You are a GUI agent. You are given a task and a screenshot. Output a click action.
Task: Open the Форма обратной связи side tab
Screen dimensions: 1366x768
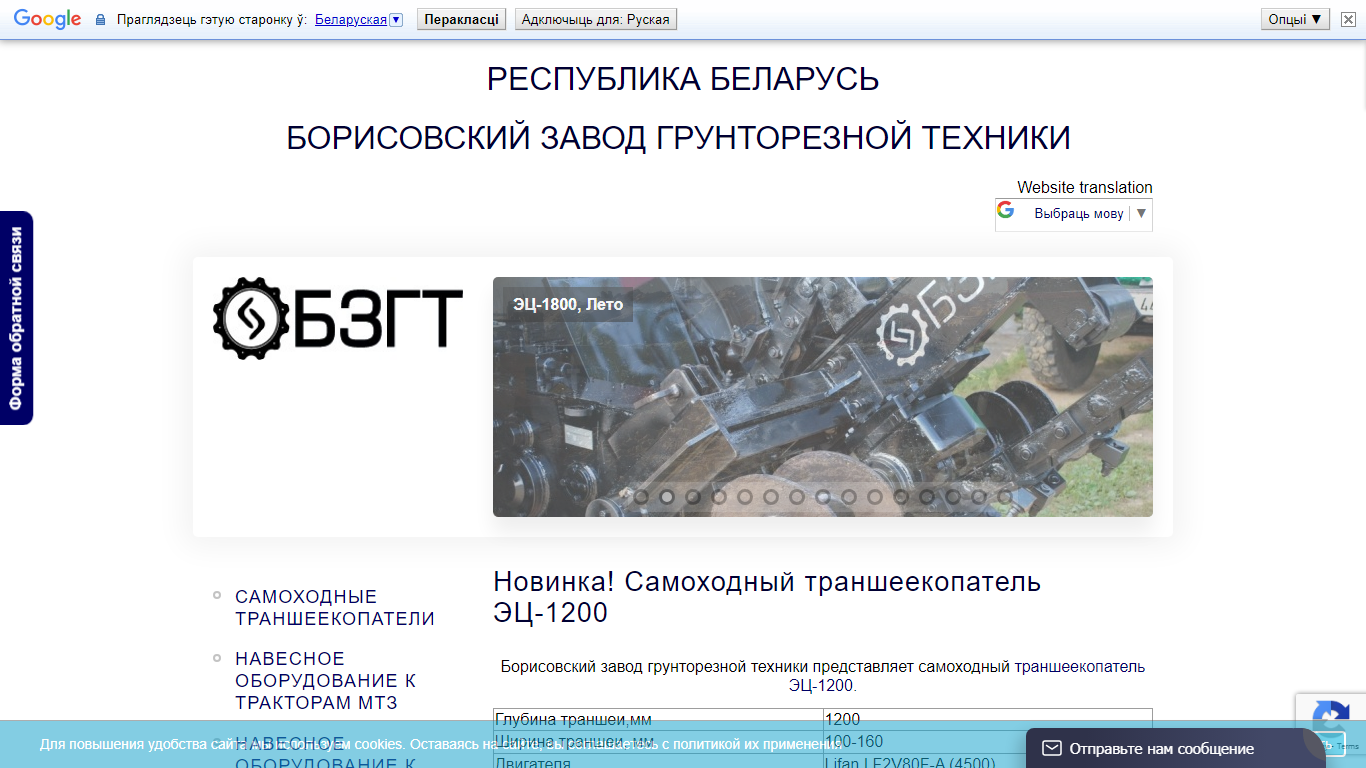[x=16, y=318]
